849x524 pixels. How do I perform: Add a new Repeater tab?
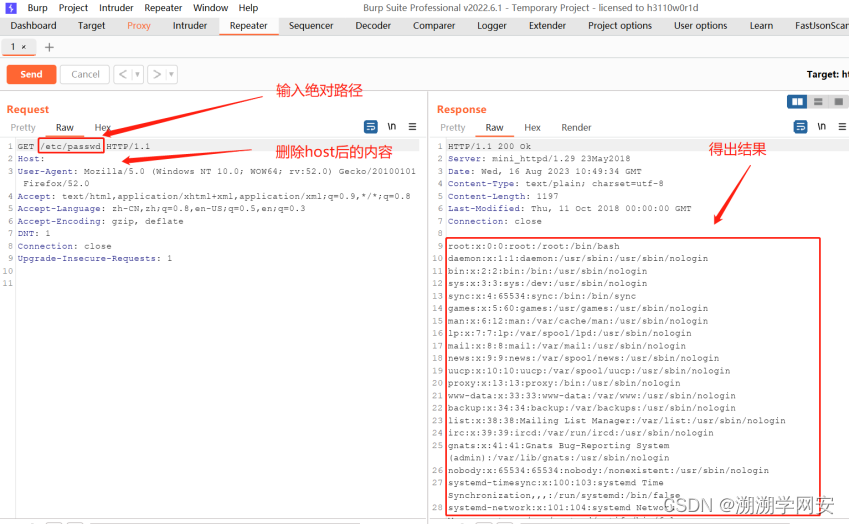point(49,48)
